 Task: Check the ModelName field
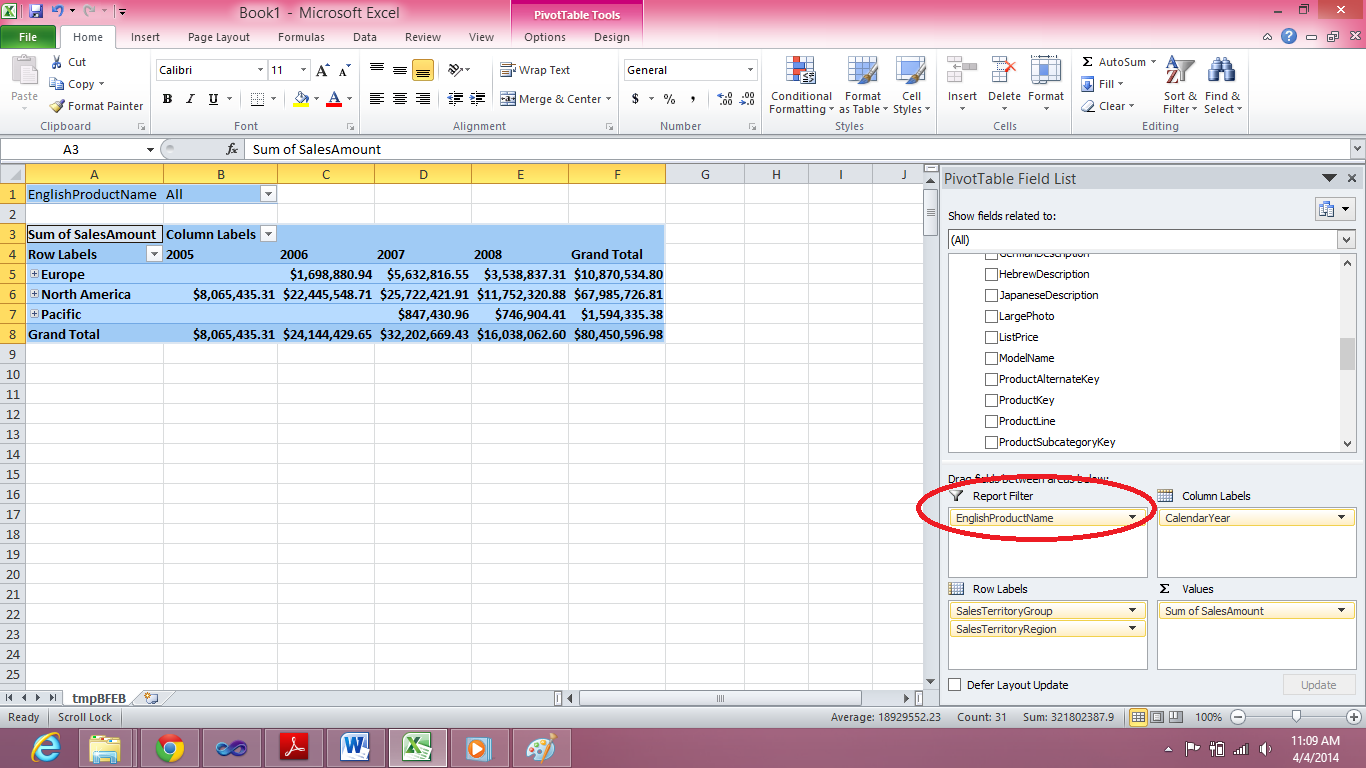(991, 358)
